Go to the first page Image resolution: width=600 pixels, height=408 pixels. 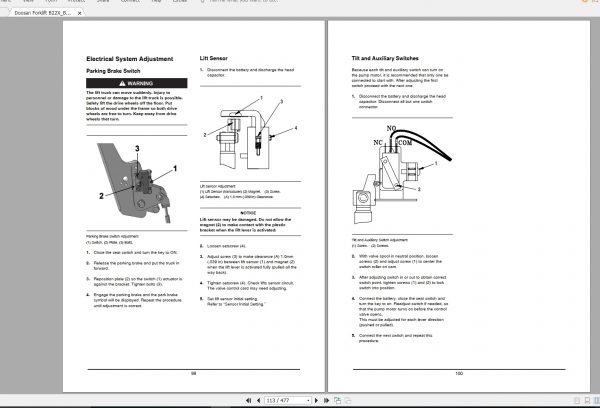[249, 400]
